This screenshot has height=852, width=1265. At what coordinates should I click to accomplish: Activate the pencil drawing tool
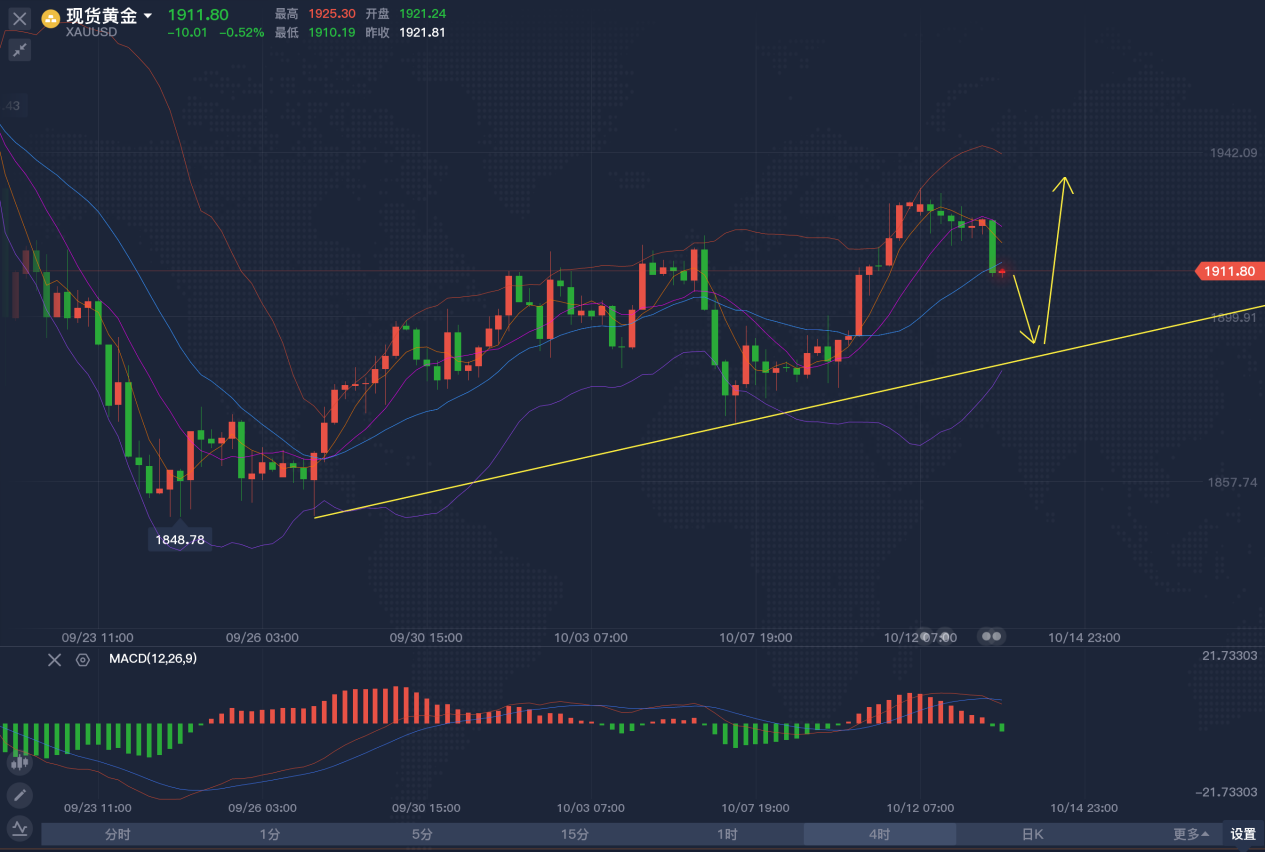(x=20, y=796)
